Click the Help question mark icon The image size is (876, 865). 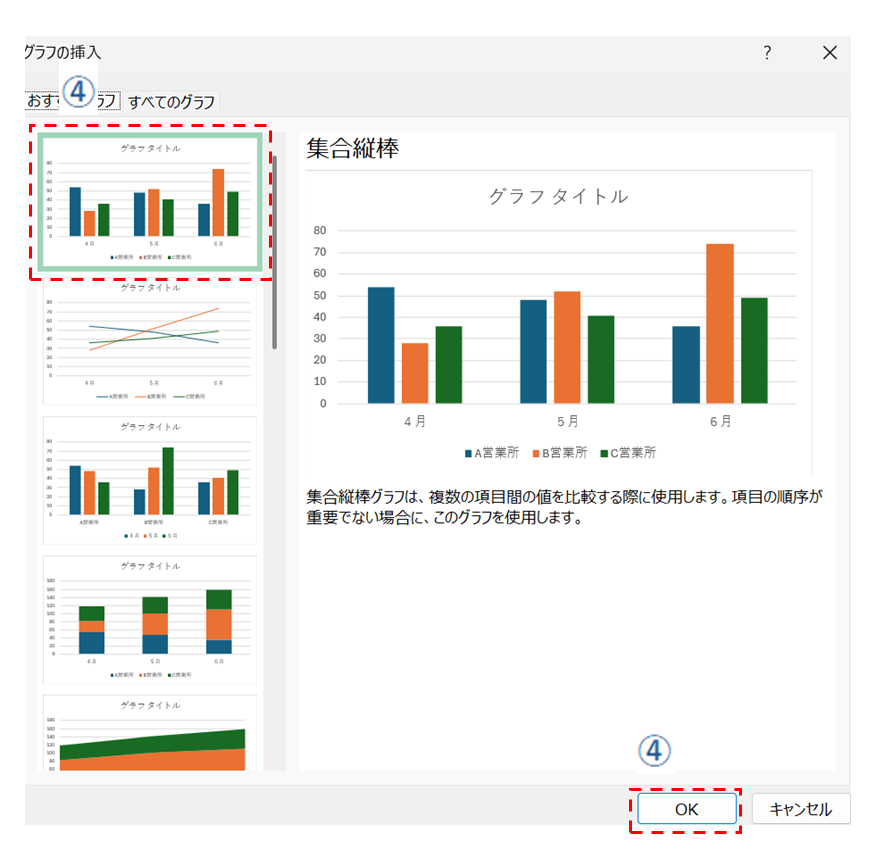(767, 53)
